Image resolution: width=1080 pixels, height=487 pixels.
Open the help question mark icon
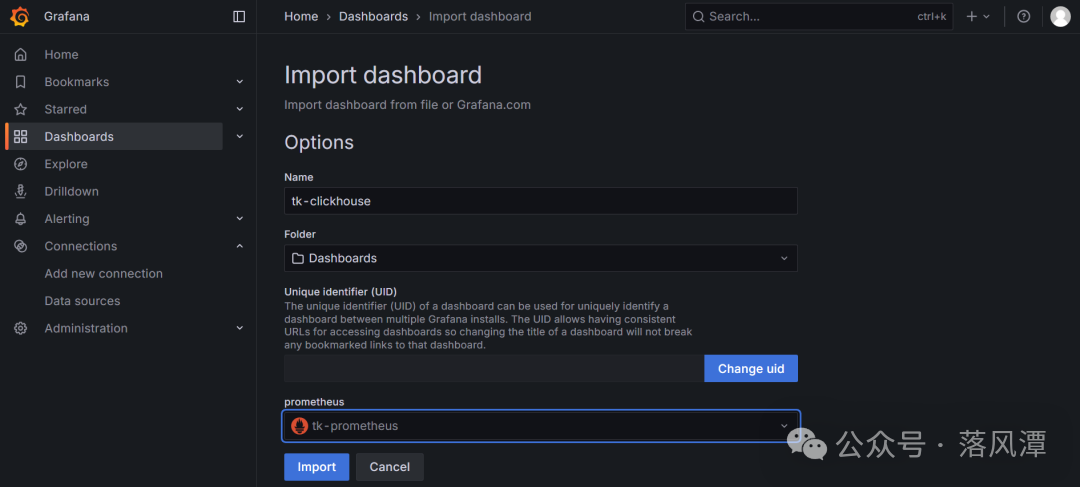point(1024,17)
